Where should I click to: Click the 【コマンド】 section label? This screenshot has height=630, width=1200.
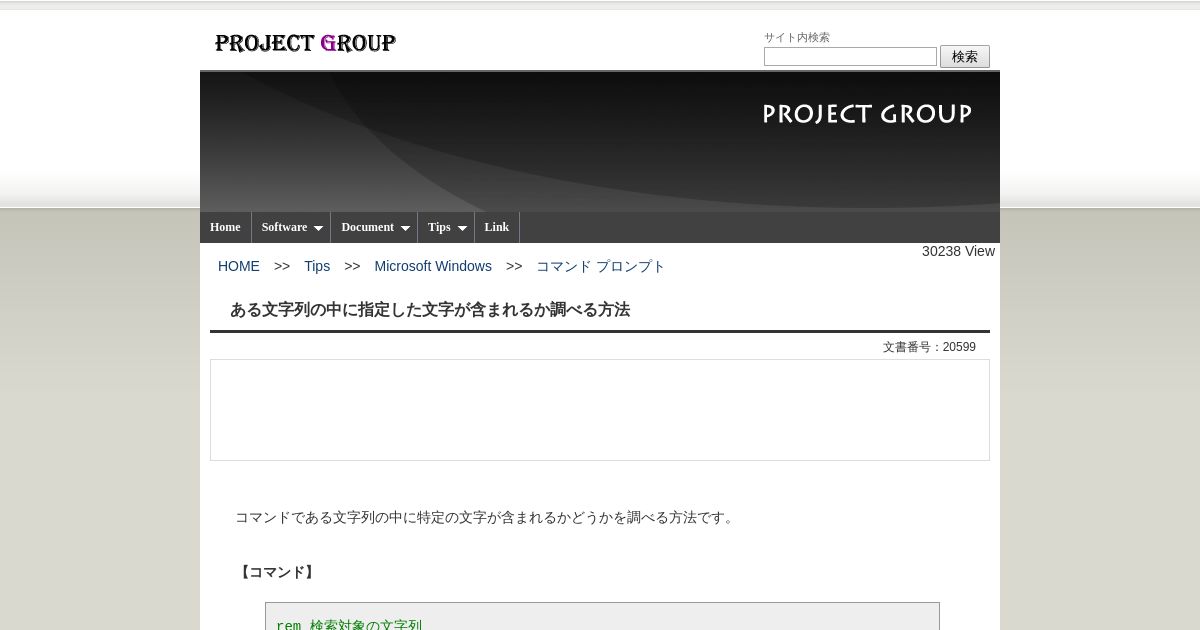277,572
